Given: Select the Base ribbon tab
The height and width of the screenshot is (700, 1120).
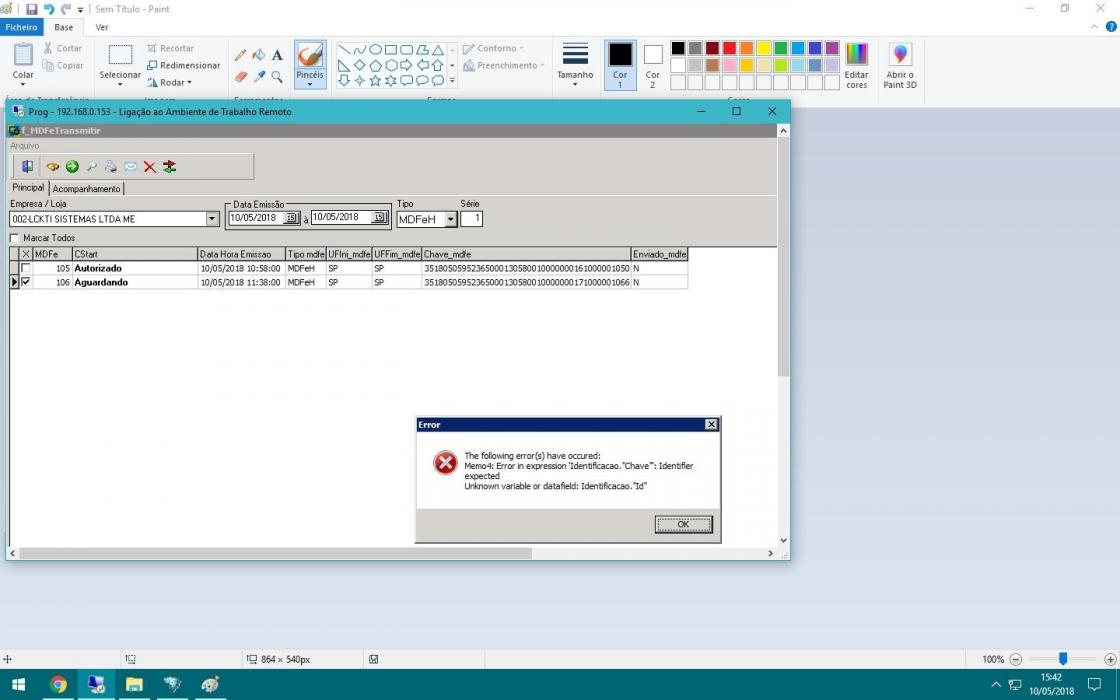Looking at the screenshot, I should [64, 27].
